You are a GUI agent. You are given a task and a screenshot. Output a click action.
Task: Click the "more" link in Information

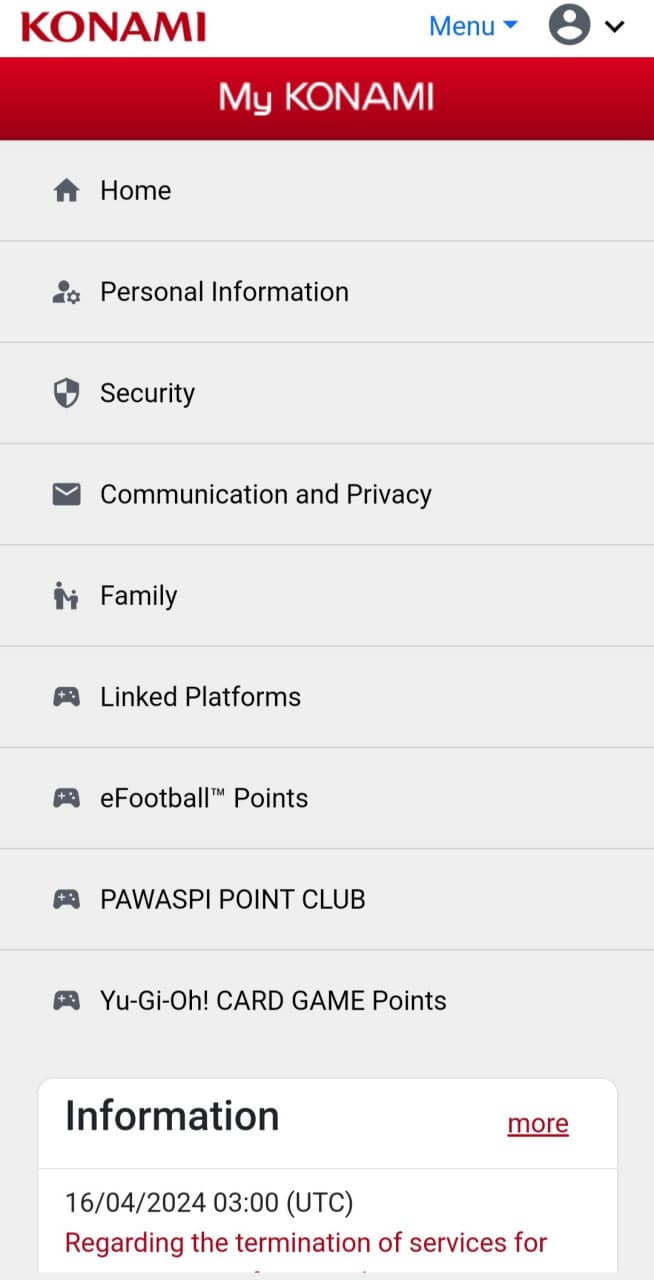tap(538, 1124)
